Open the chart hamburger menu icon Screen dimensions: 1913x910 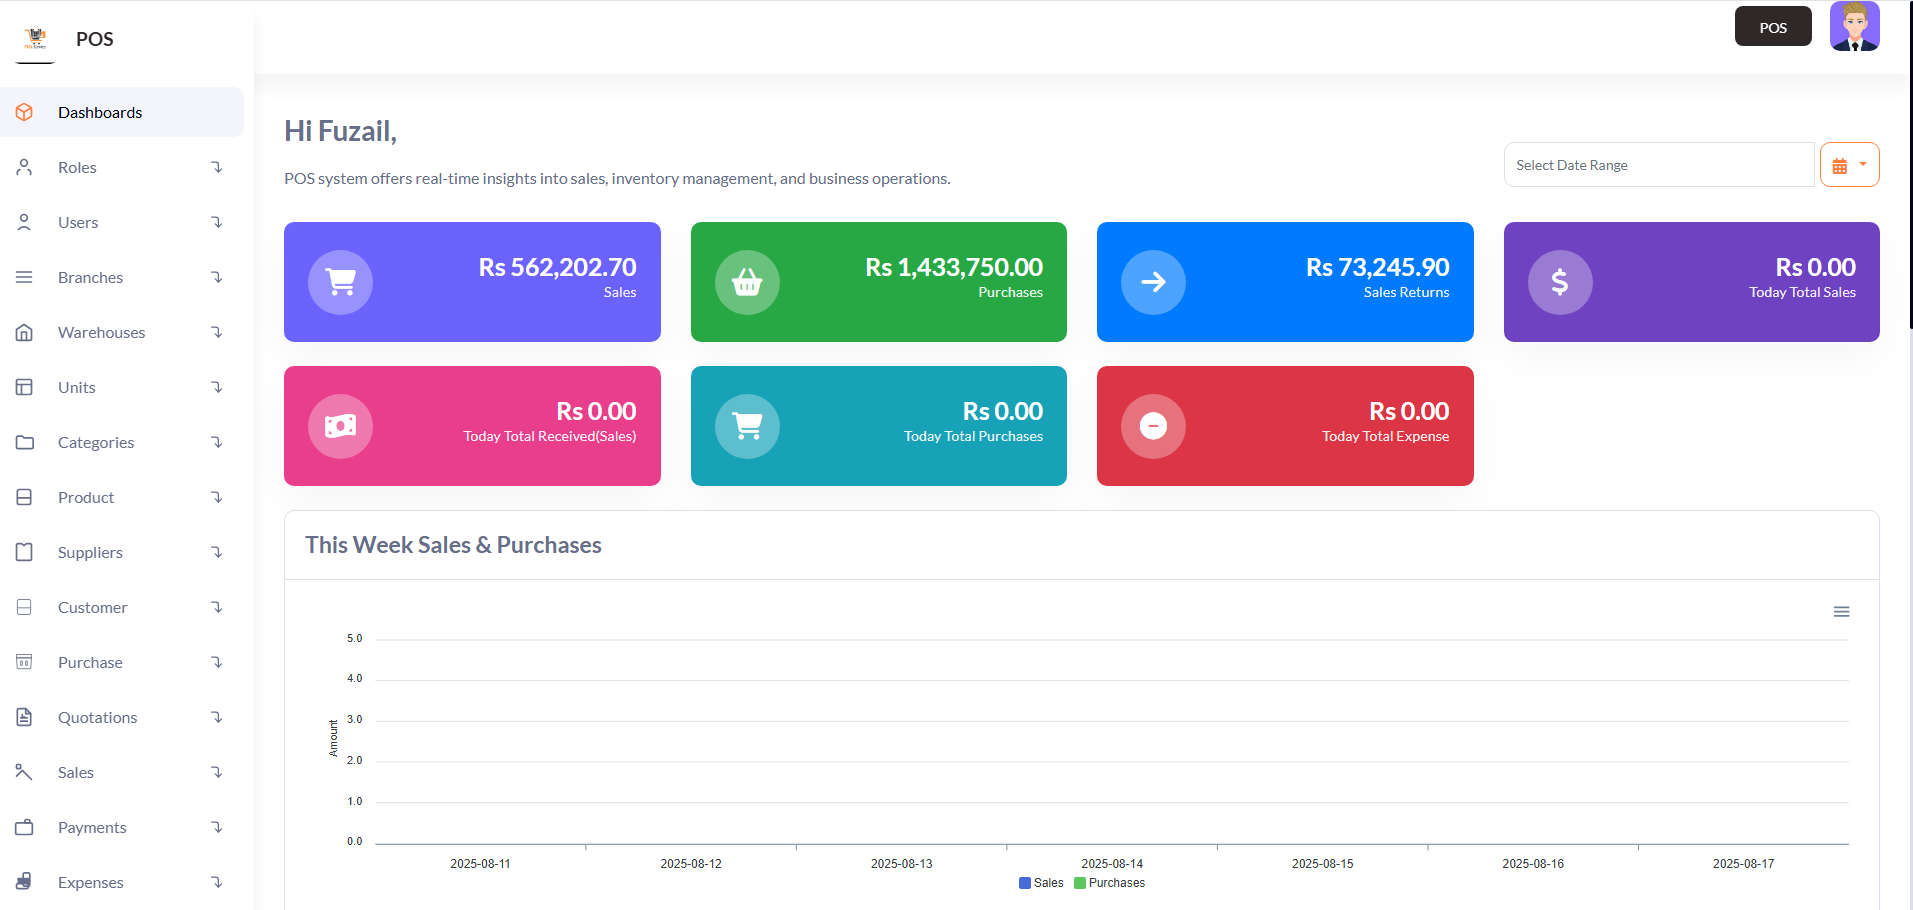1841,612
